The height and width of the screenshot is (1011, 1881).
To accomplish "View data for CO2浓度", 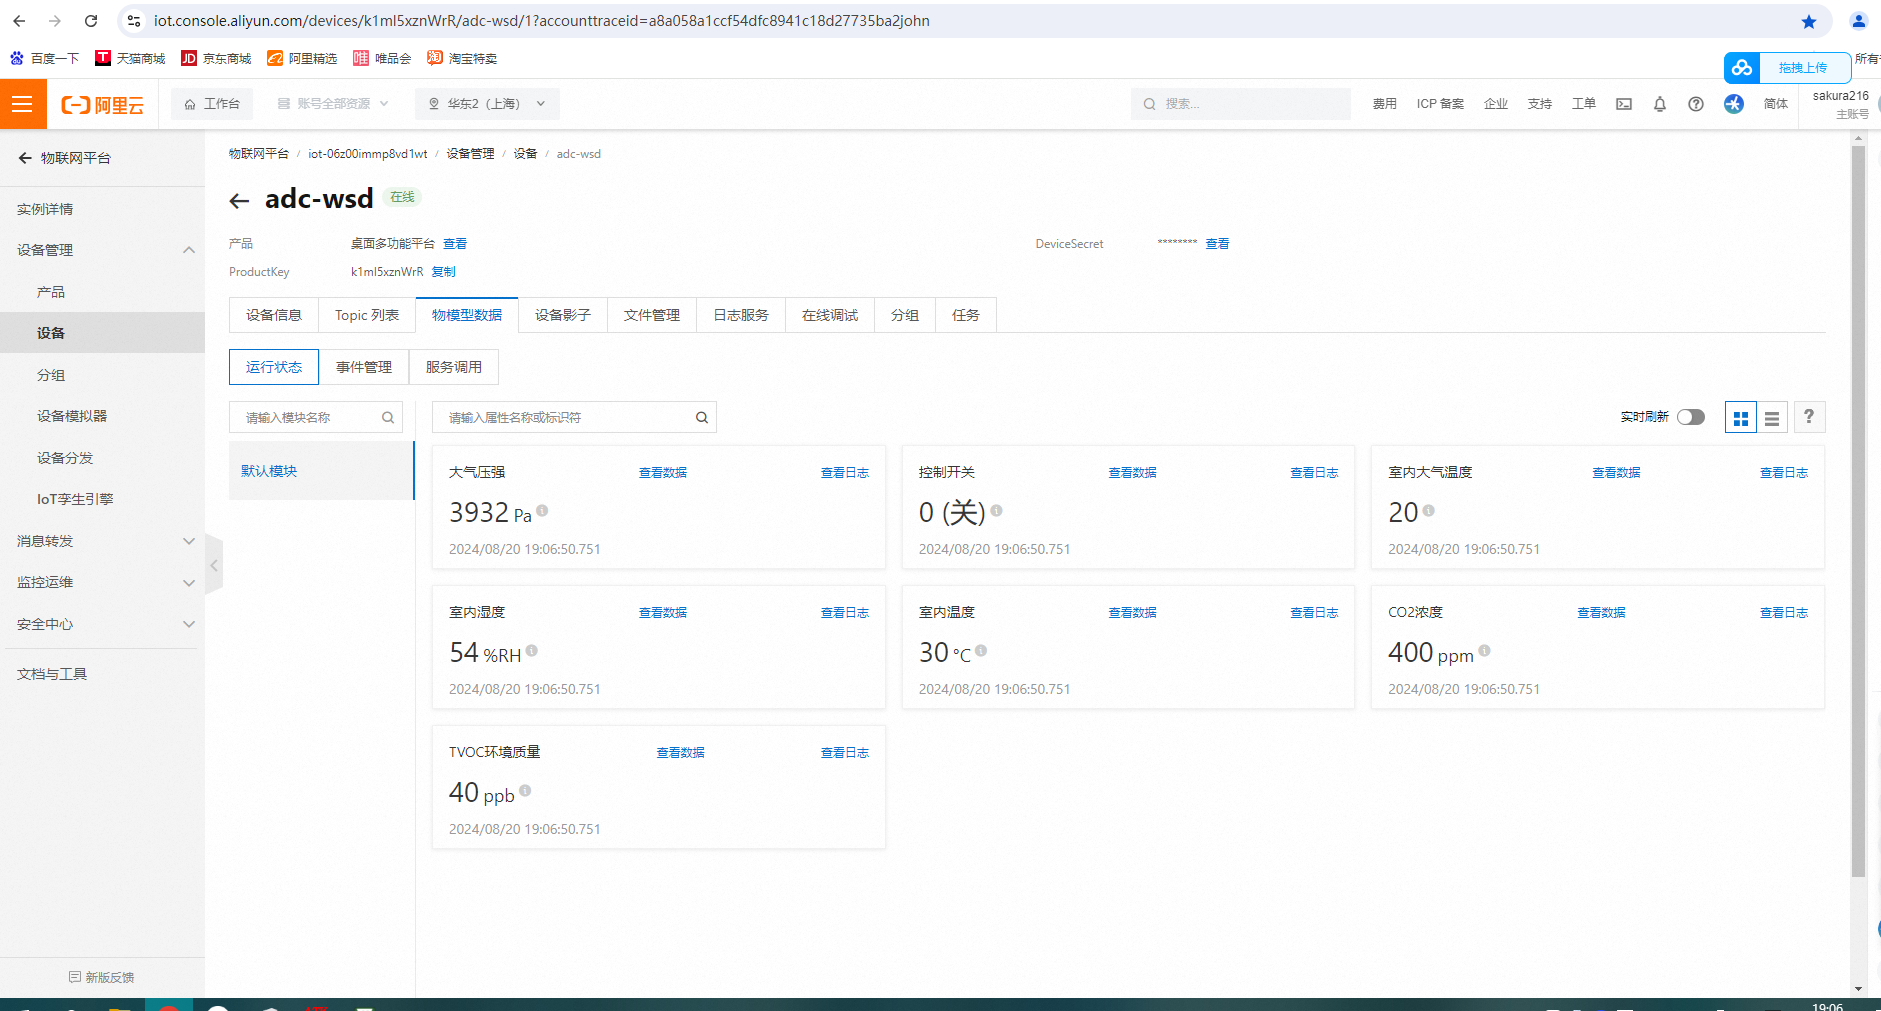I will click(x=1601, y=613).
